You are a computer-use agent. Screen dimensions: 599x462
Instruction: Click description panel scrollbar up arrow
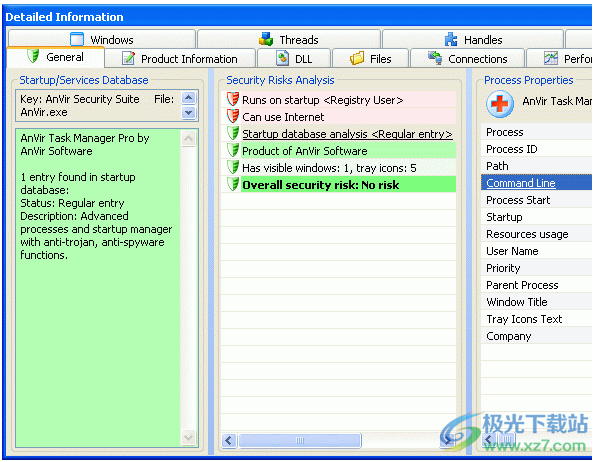[x=188, y=138]
